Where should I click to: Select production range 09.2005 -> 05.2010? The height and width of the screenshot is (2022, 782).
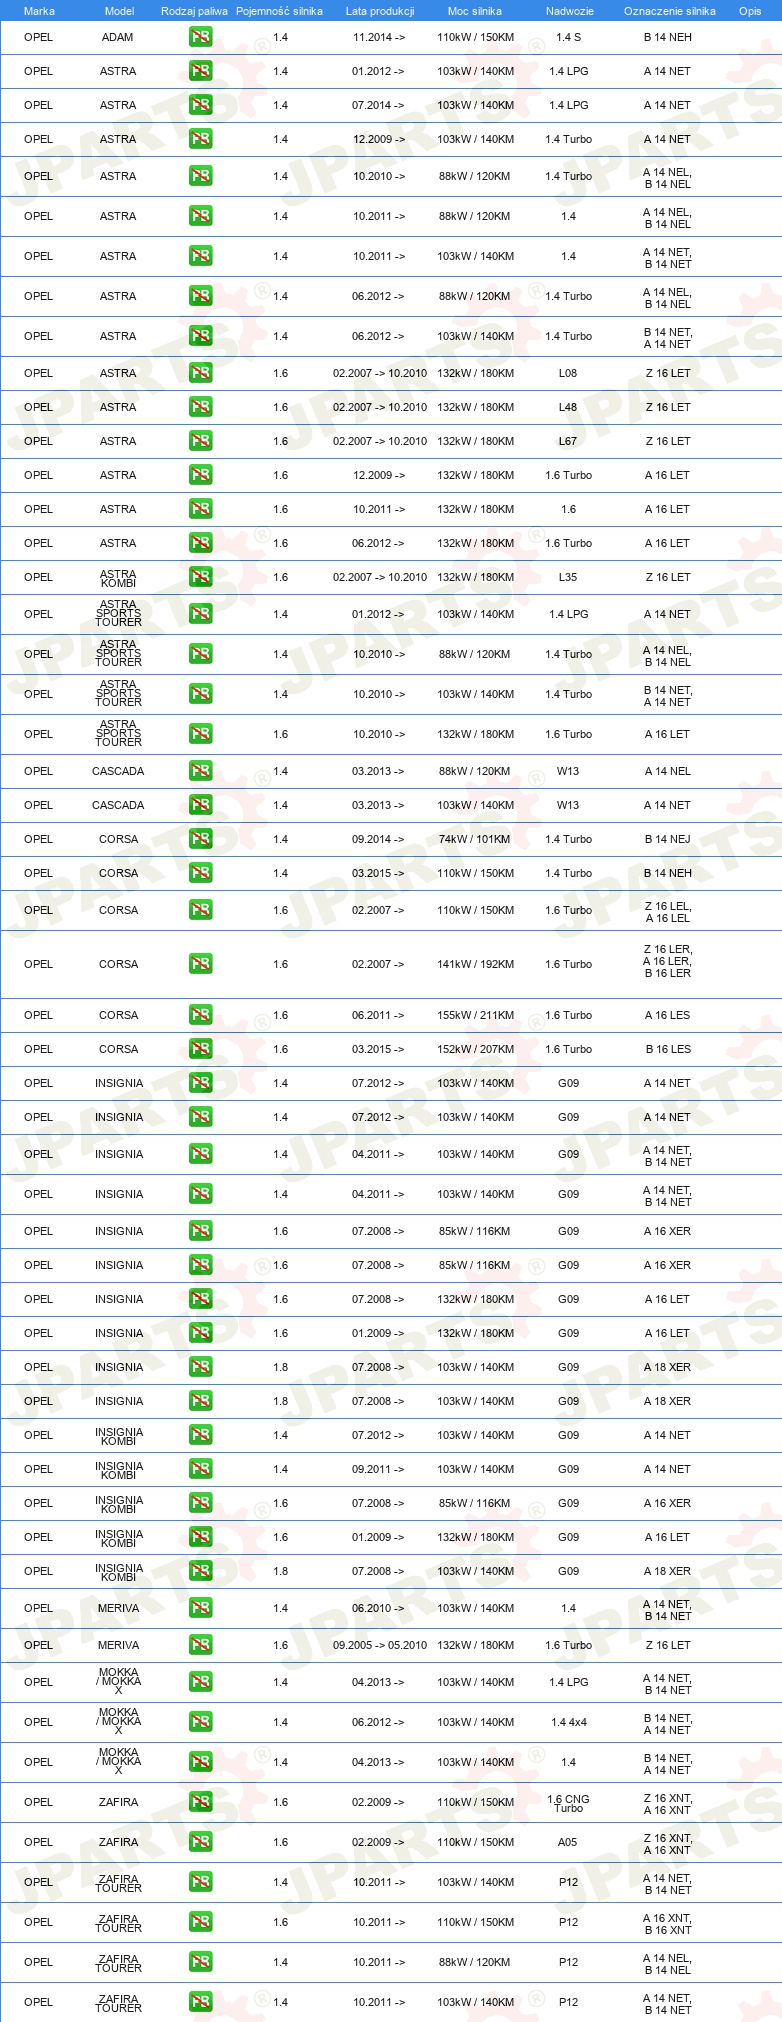[379, 1645]
